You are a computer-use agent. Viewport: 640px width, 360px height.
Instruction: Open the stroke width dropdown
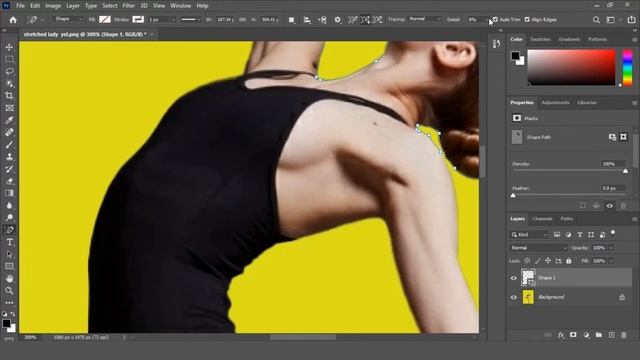(x=173, y=20)
